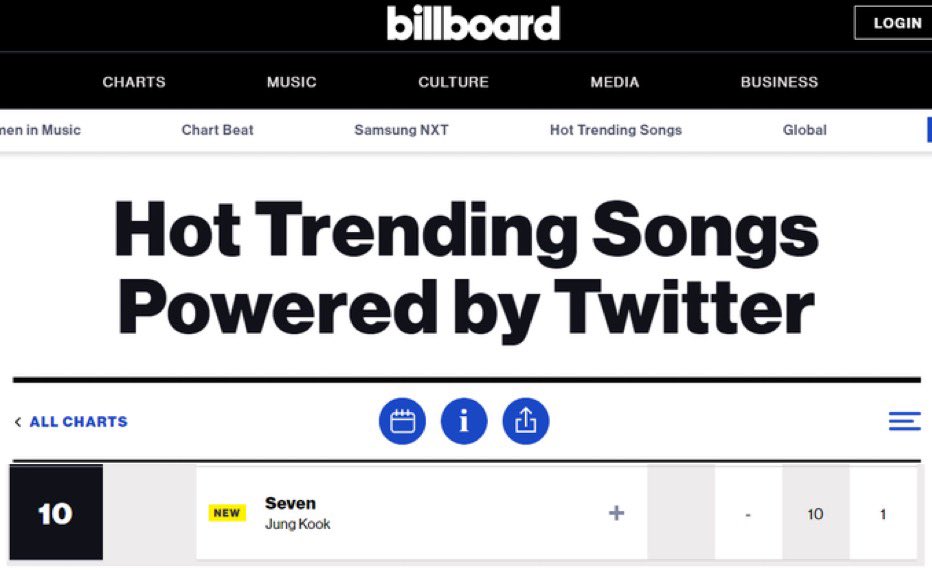Open the CHARTS menu
The image size is (932, 570).
click(x=134, y=82)
